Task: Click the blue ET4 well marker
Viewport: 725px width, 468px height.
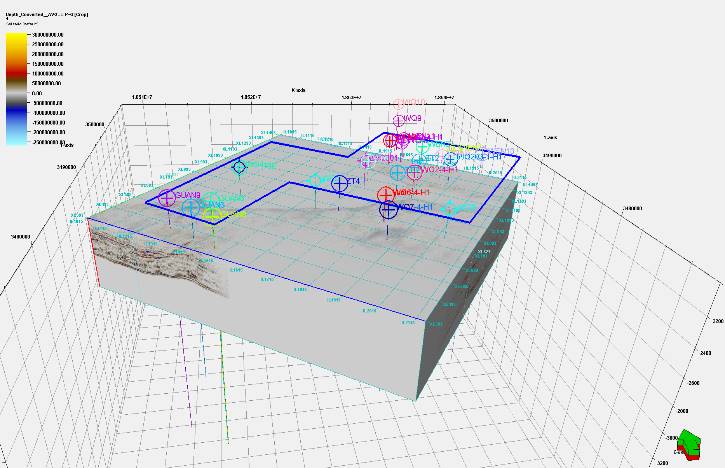Action: tap(340, 183)
